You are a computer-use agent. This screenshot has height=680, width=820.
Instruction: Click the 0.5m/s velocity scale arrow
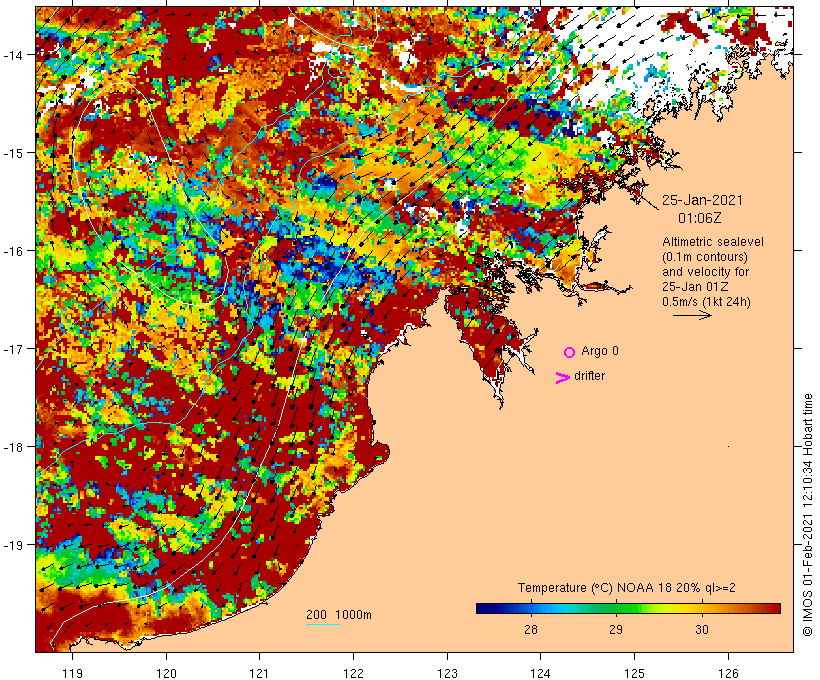[692, 315]
